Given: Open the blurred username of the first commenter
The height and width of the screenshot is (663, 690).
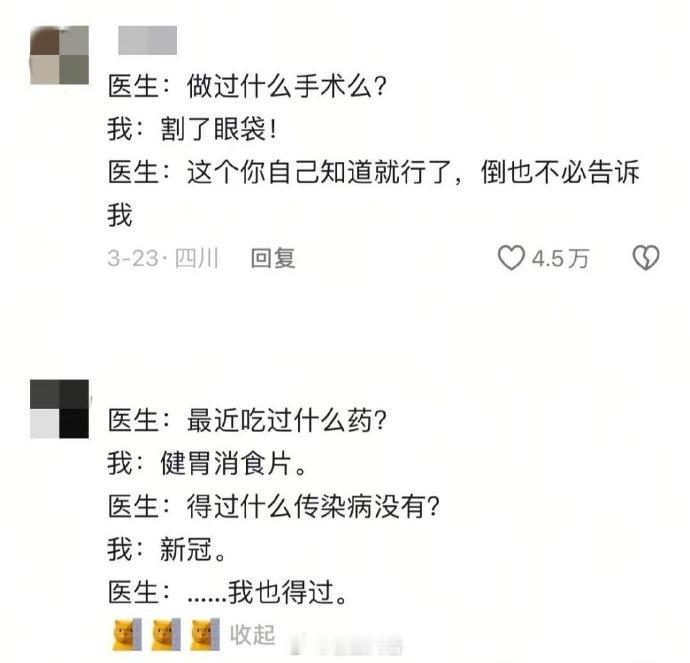Looking at the screenshot, I should (147, 40).
